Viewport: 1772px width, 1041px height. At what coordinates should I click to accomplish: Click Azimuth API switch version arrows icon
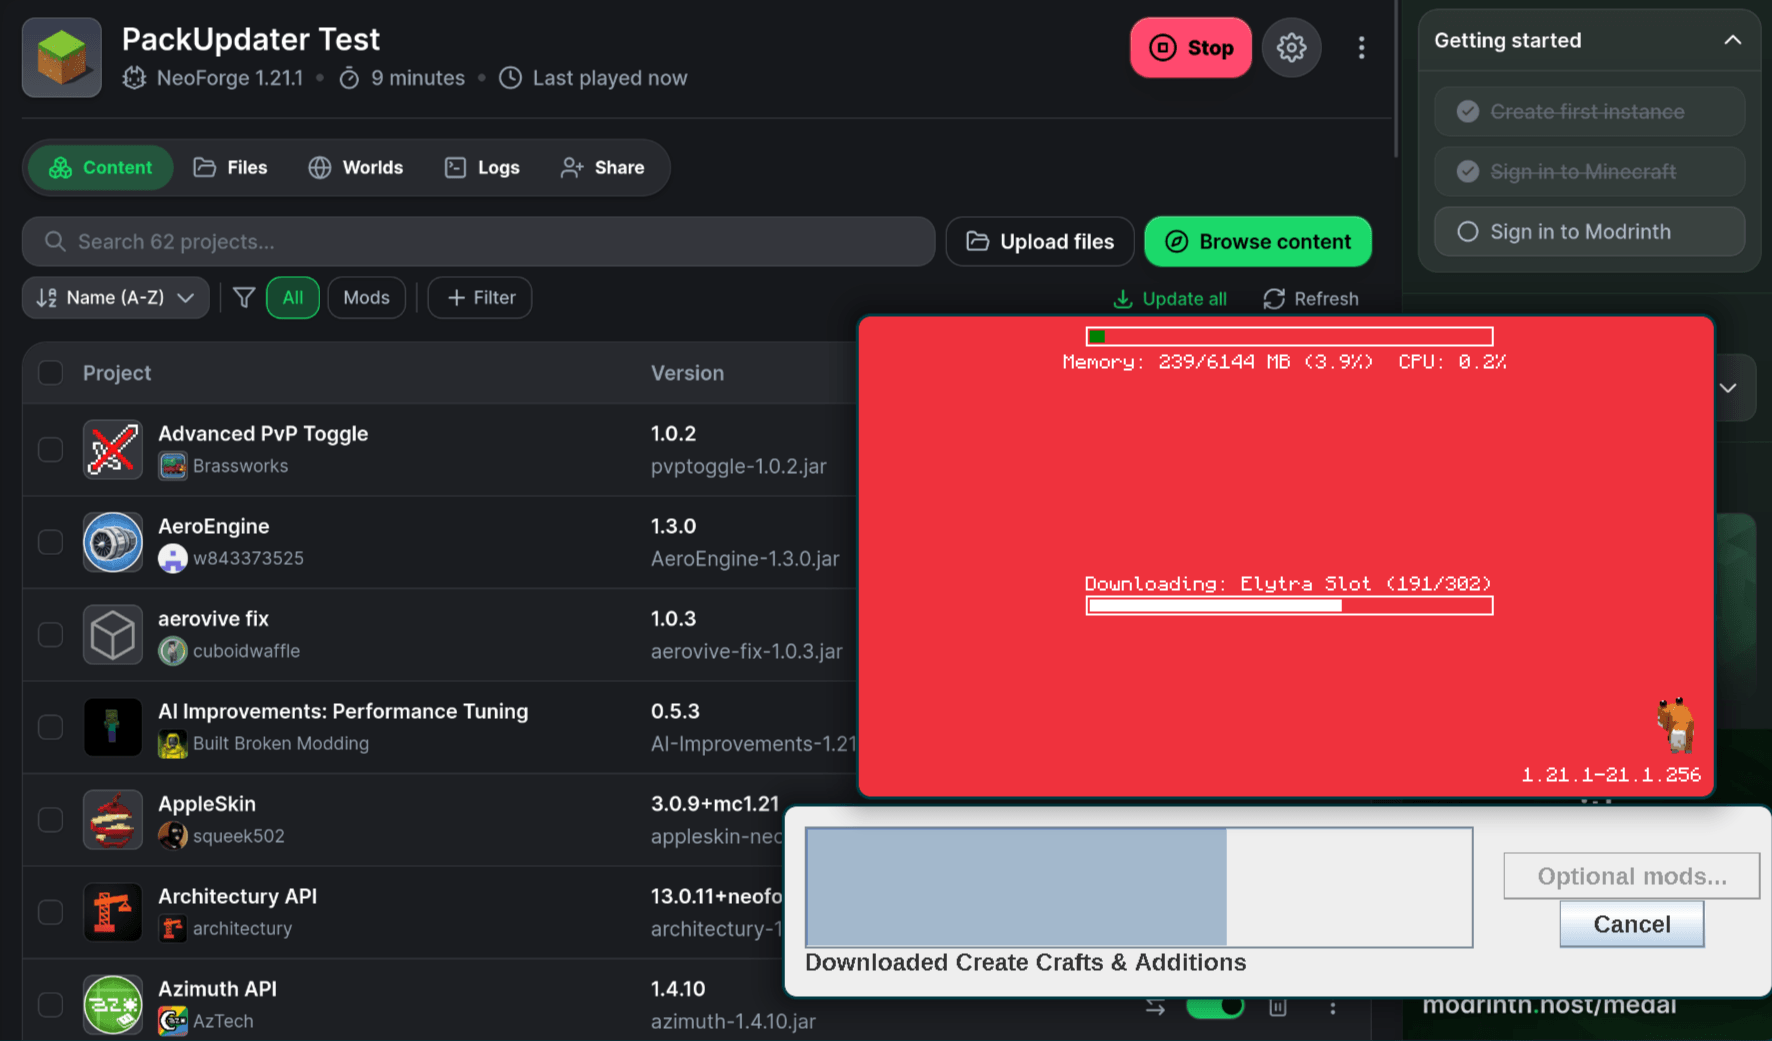click(x=1155, y=1007)
